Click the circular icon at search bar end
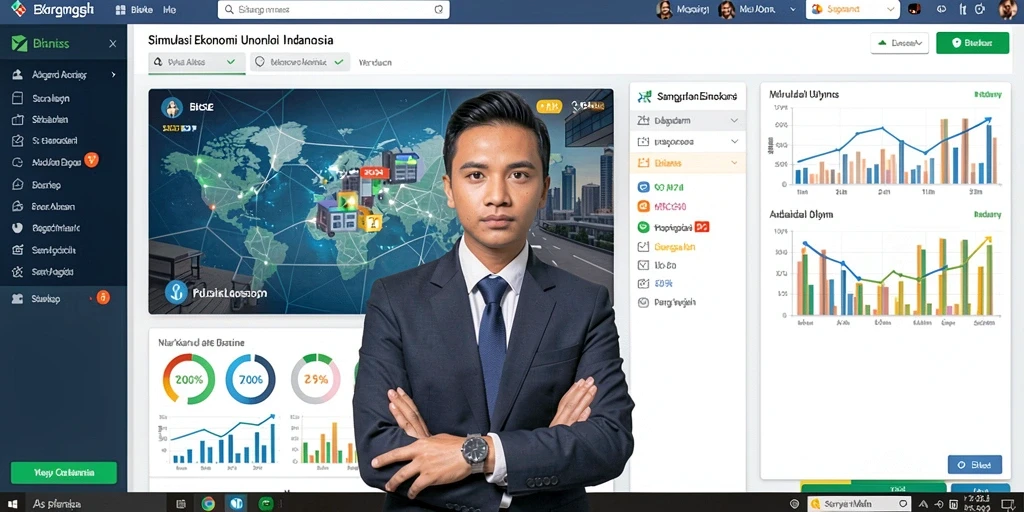Image resolution: width=1024 pixels, height=512 pixels. click(x=438, y=10)
